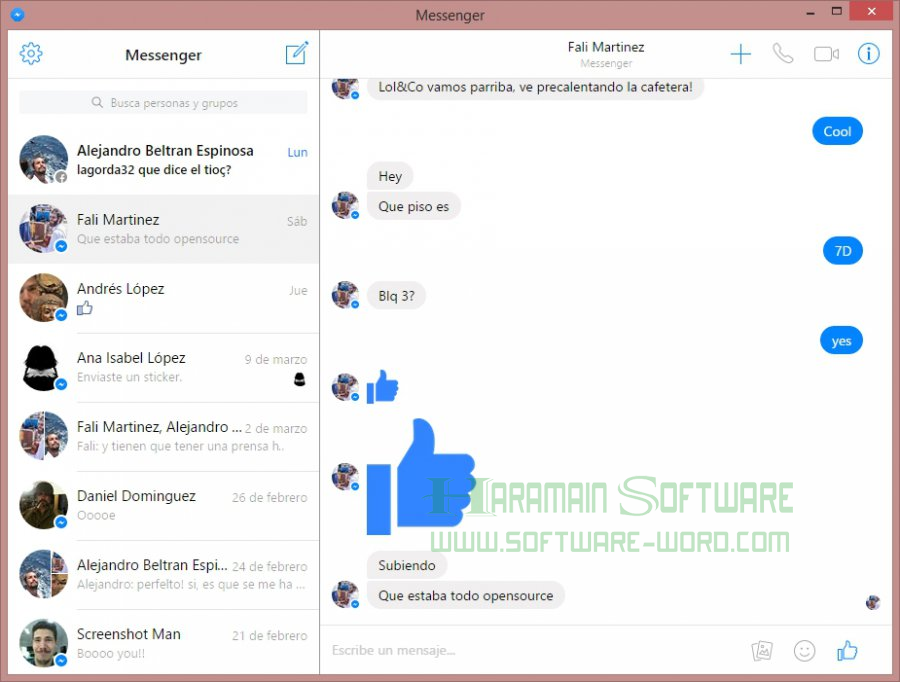Open the Andrés López conversation
The height and width of the screenshot is (682, 900).
tap(164, 298)
